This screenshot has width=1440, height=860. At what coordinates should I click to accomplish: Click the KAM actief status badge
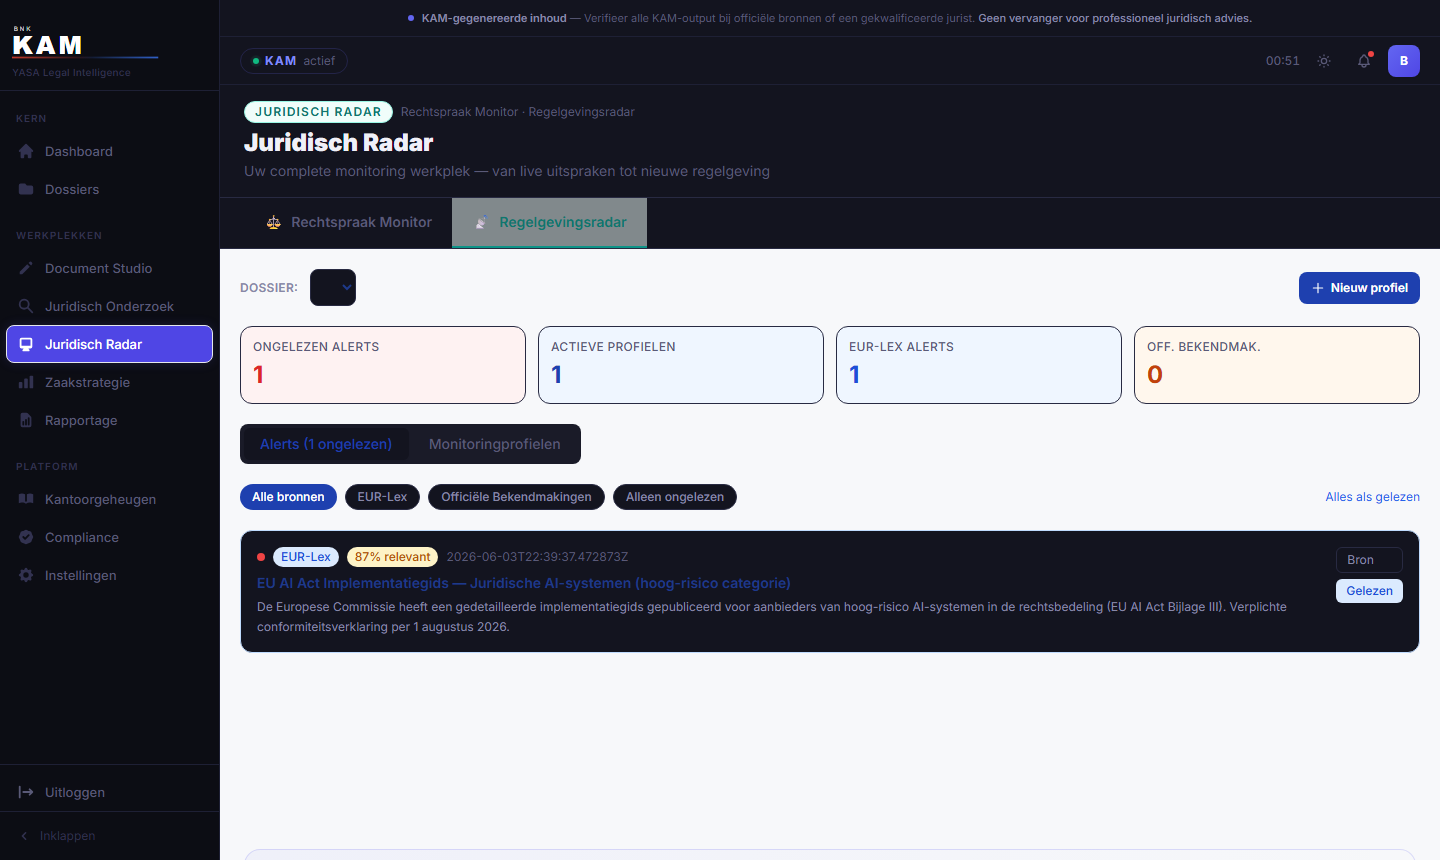point(294,61)
